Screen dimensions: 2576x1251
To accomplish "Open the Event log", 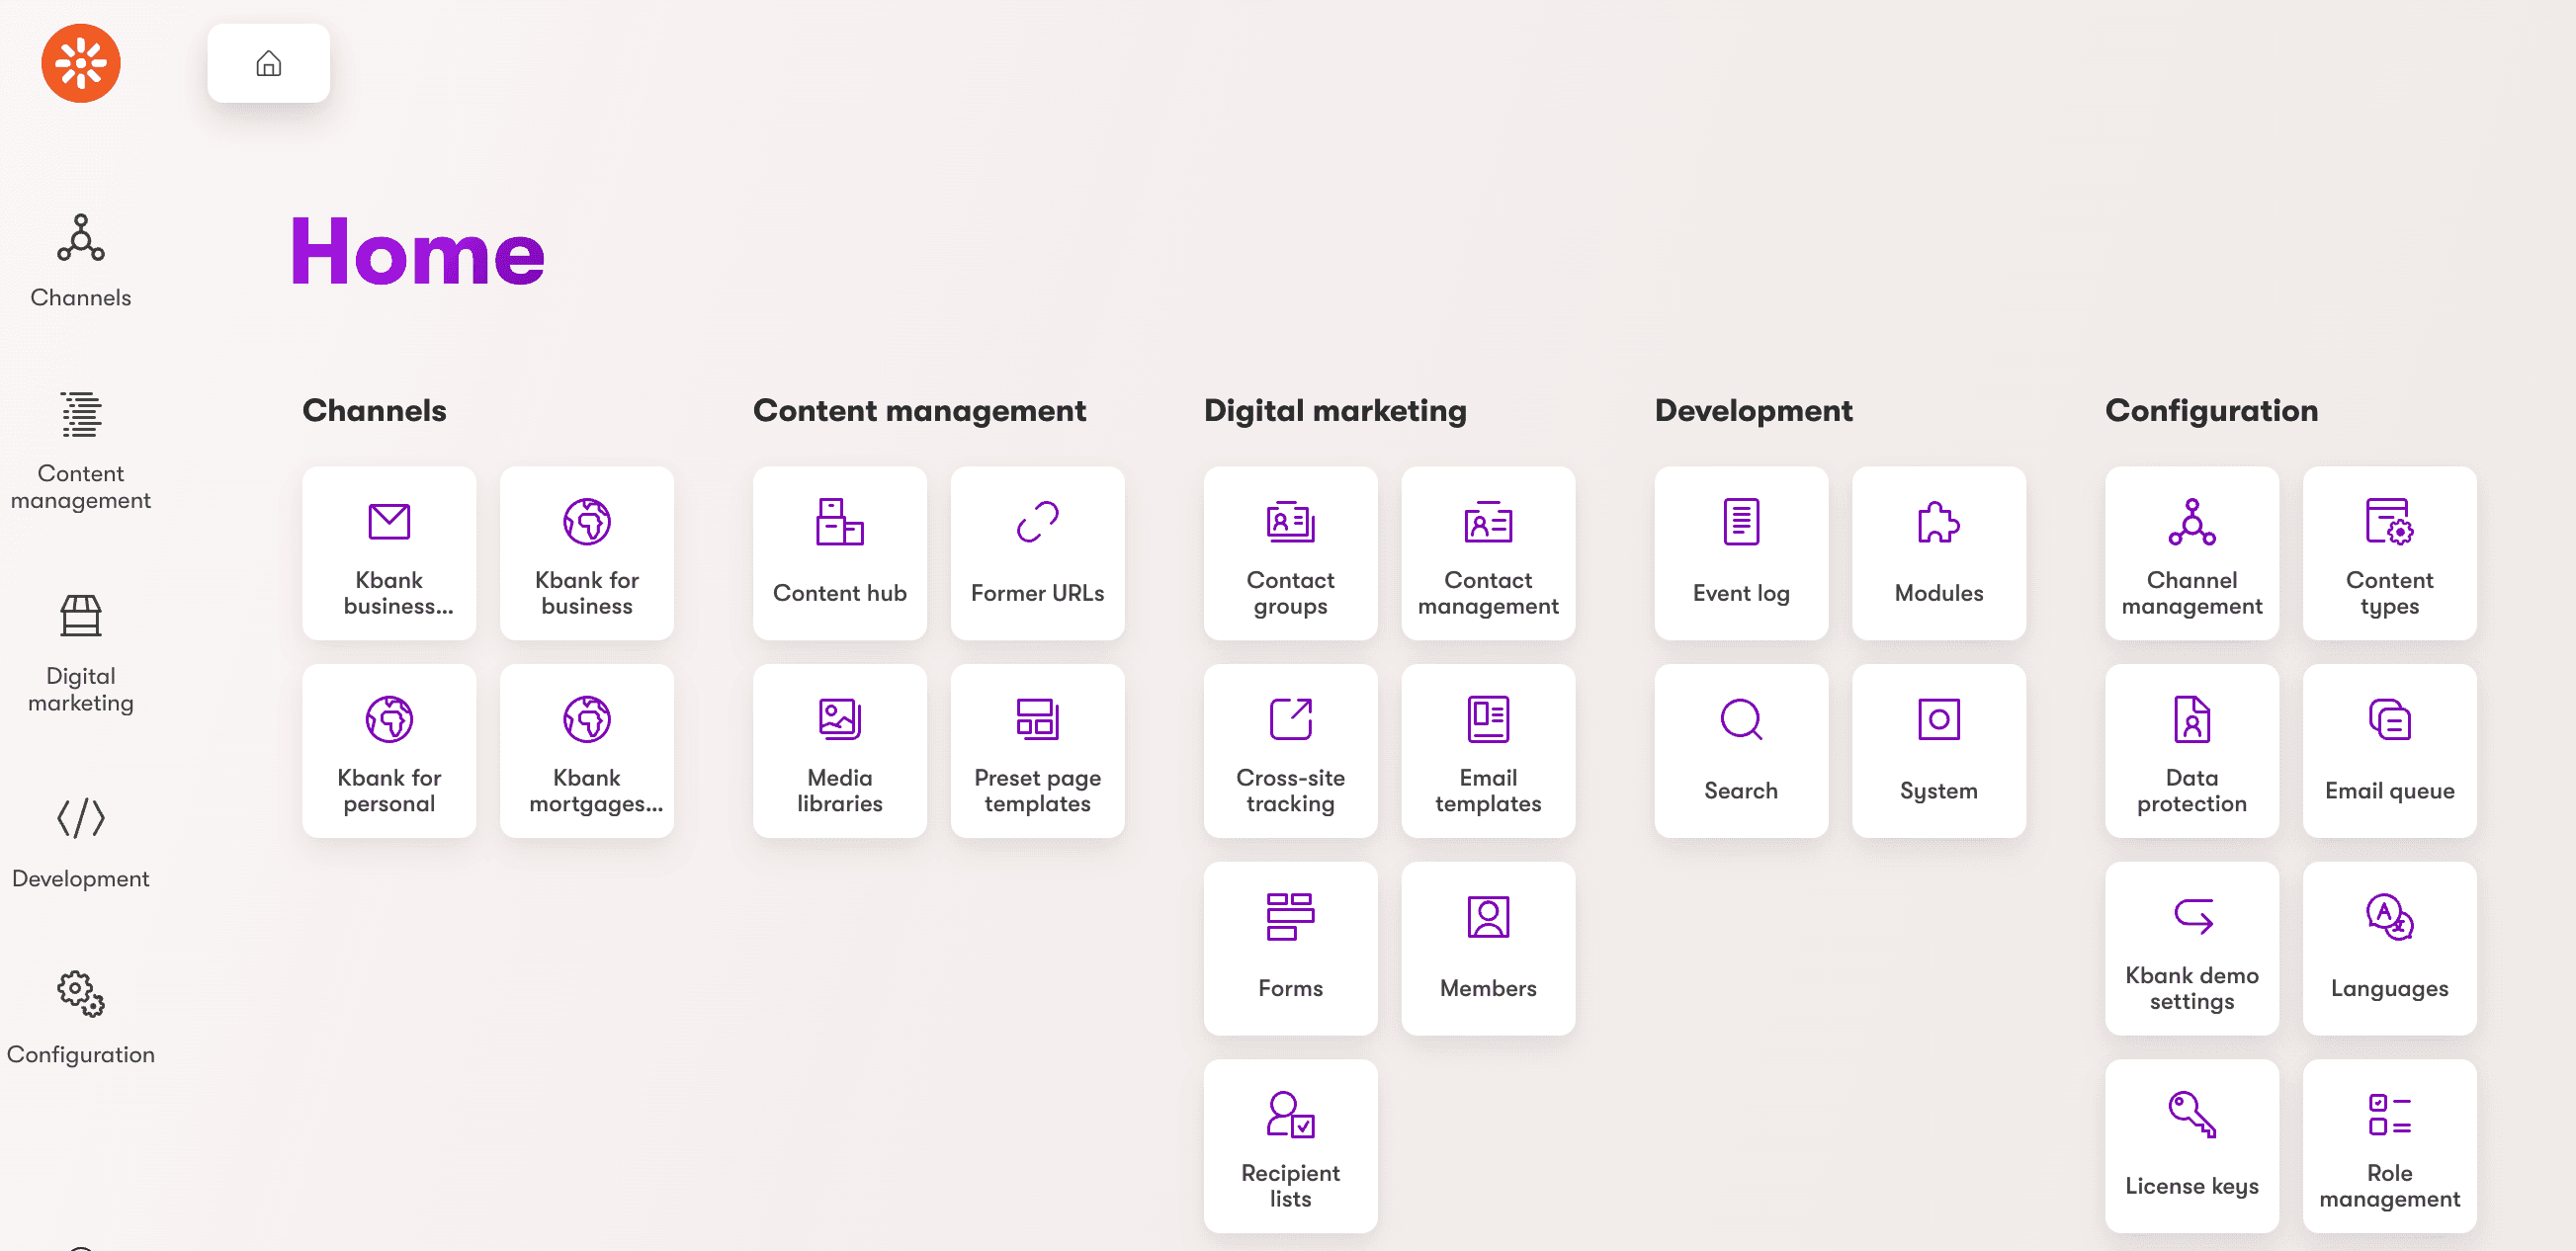I will [1740, 553].
